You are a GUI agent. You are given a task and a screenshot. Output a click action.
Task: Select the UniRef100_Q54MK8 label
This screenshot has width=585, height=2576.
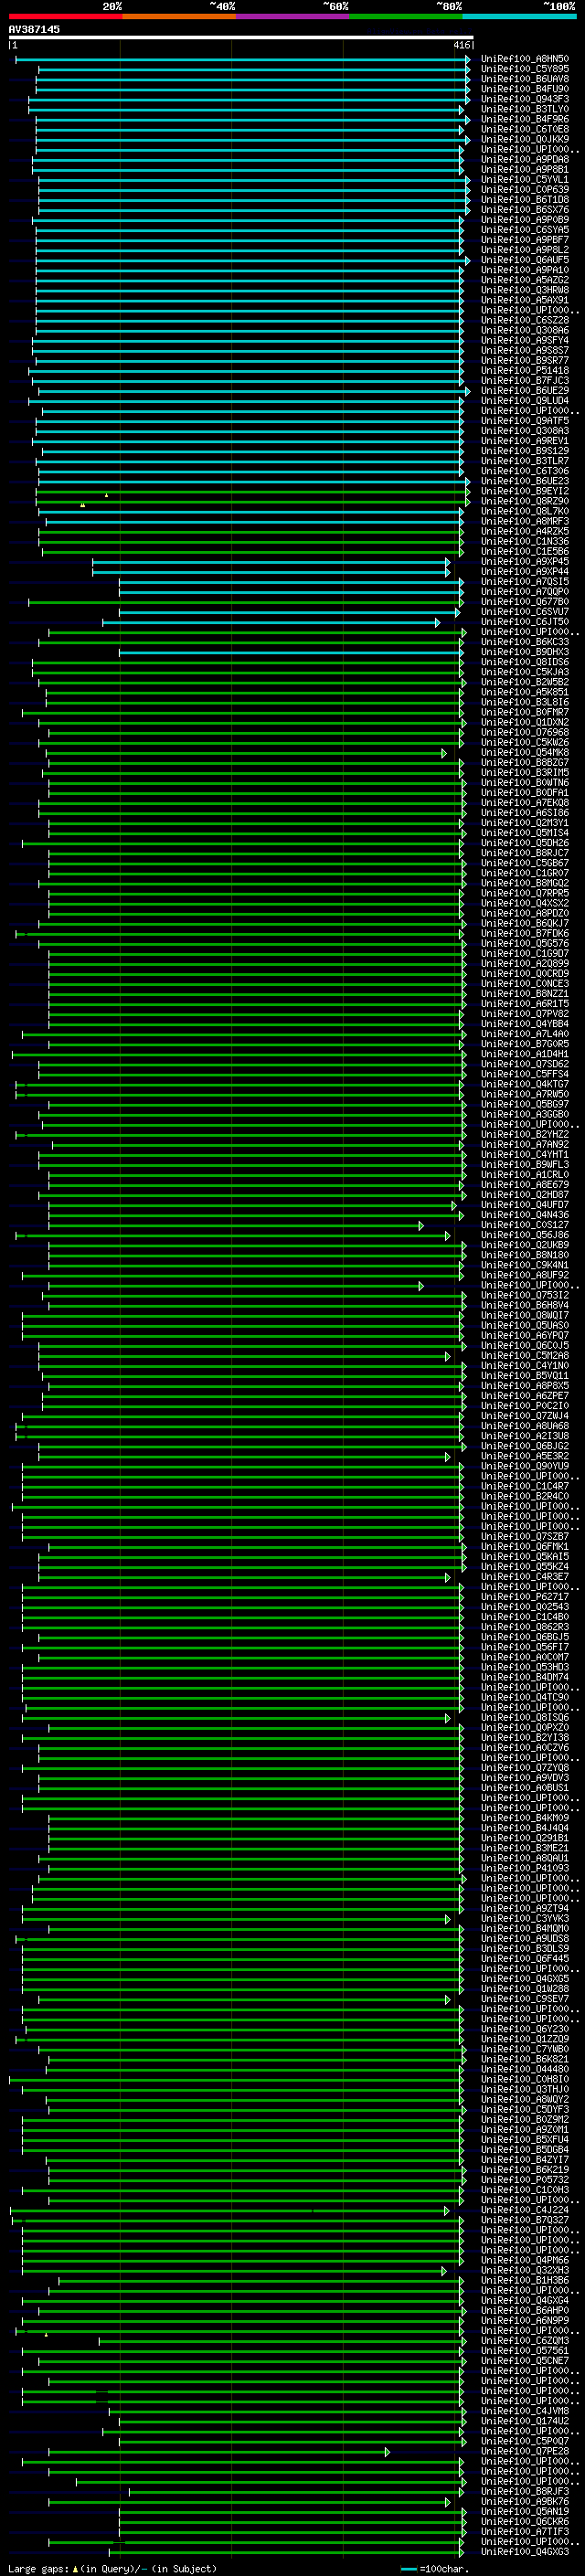point(525,752)
